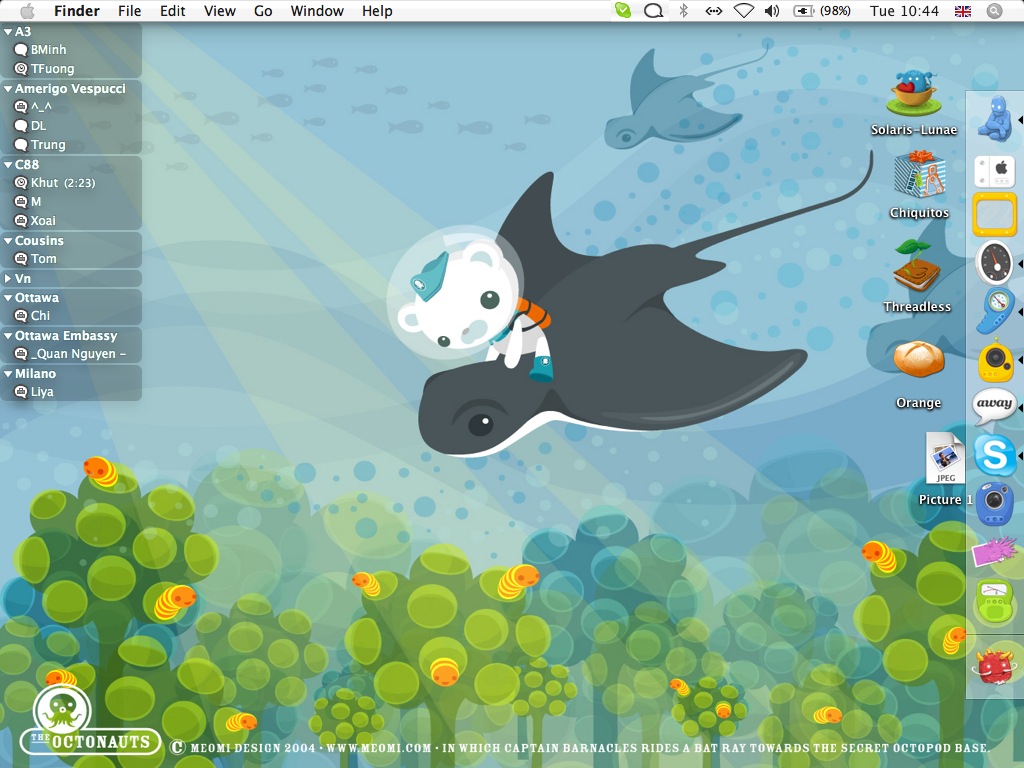The width and height of the screenshot is (1024, 768).
Task: Expand the Vn contact group
Action: tap(8, 278)
